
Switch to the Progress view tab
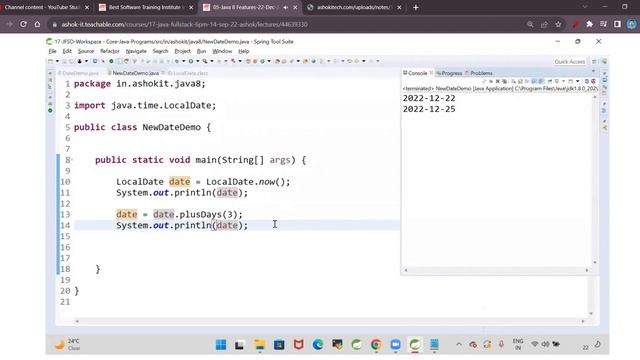[x=449, y=73]
